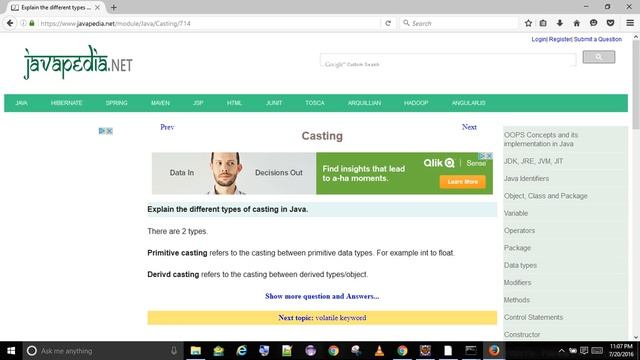Screen dimensions: 640x360
Task: Open 'Control Statements' sidebar link
Action: (533, 317)
